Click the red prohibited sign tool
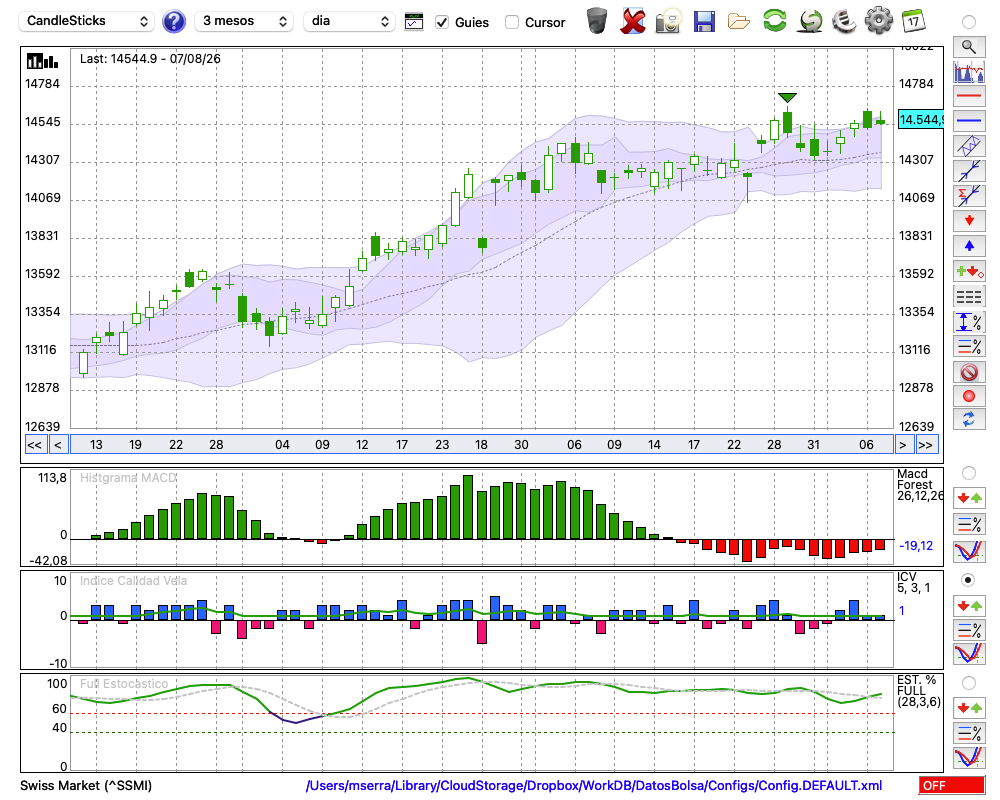Screen dimensions: 1000x800 coord(969,372)
